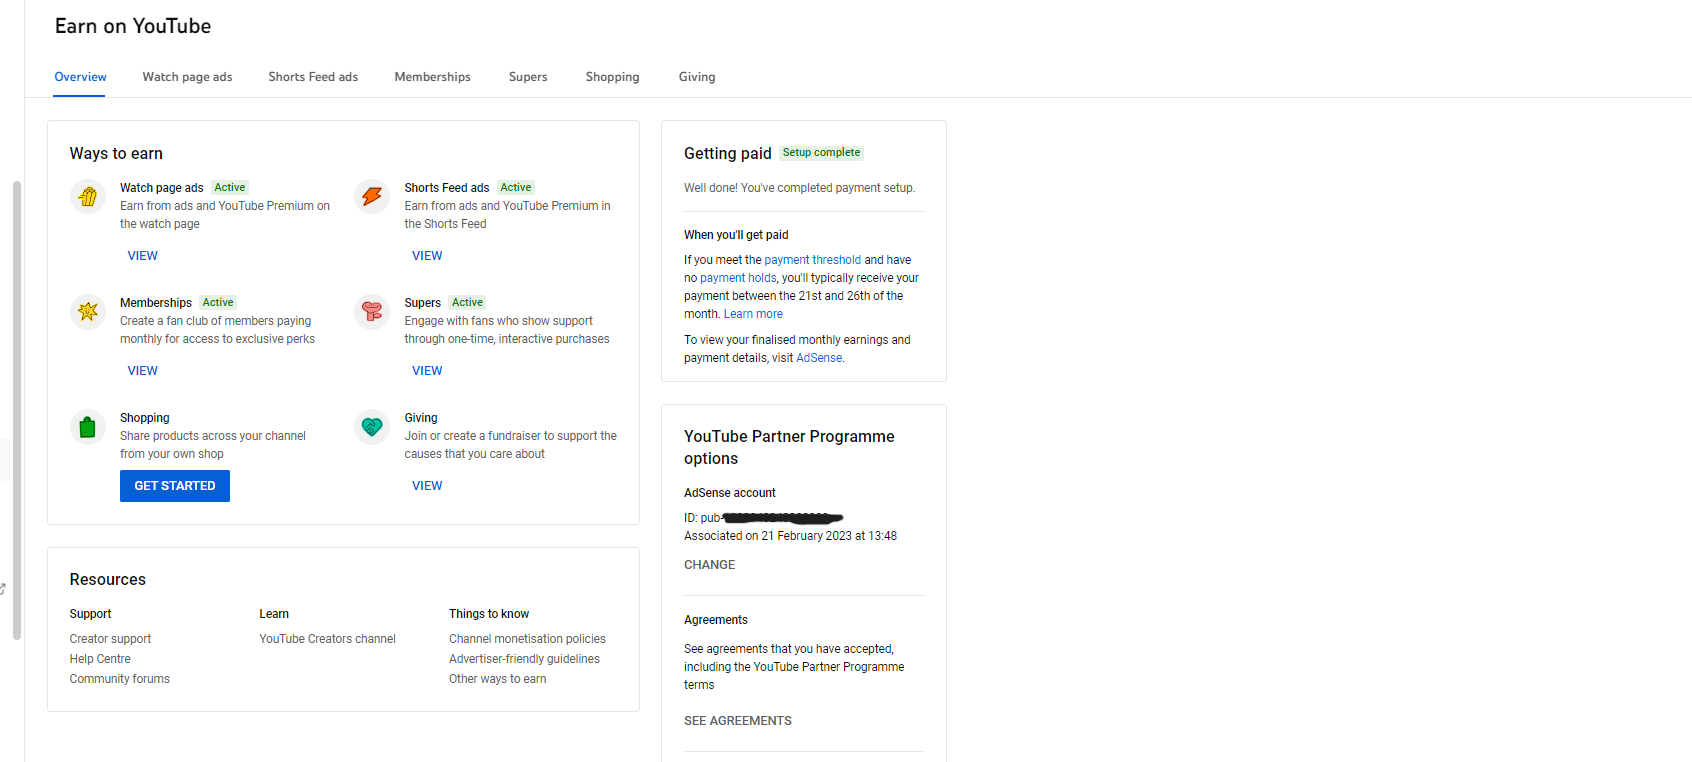Click the Getting paid heading

tap(727, 154)
